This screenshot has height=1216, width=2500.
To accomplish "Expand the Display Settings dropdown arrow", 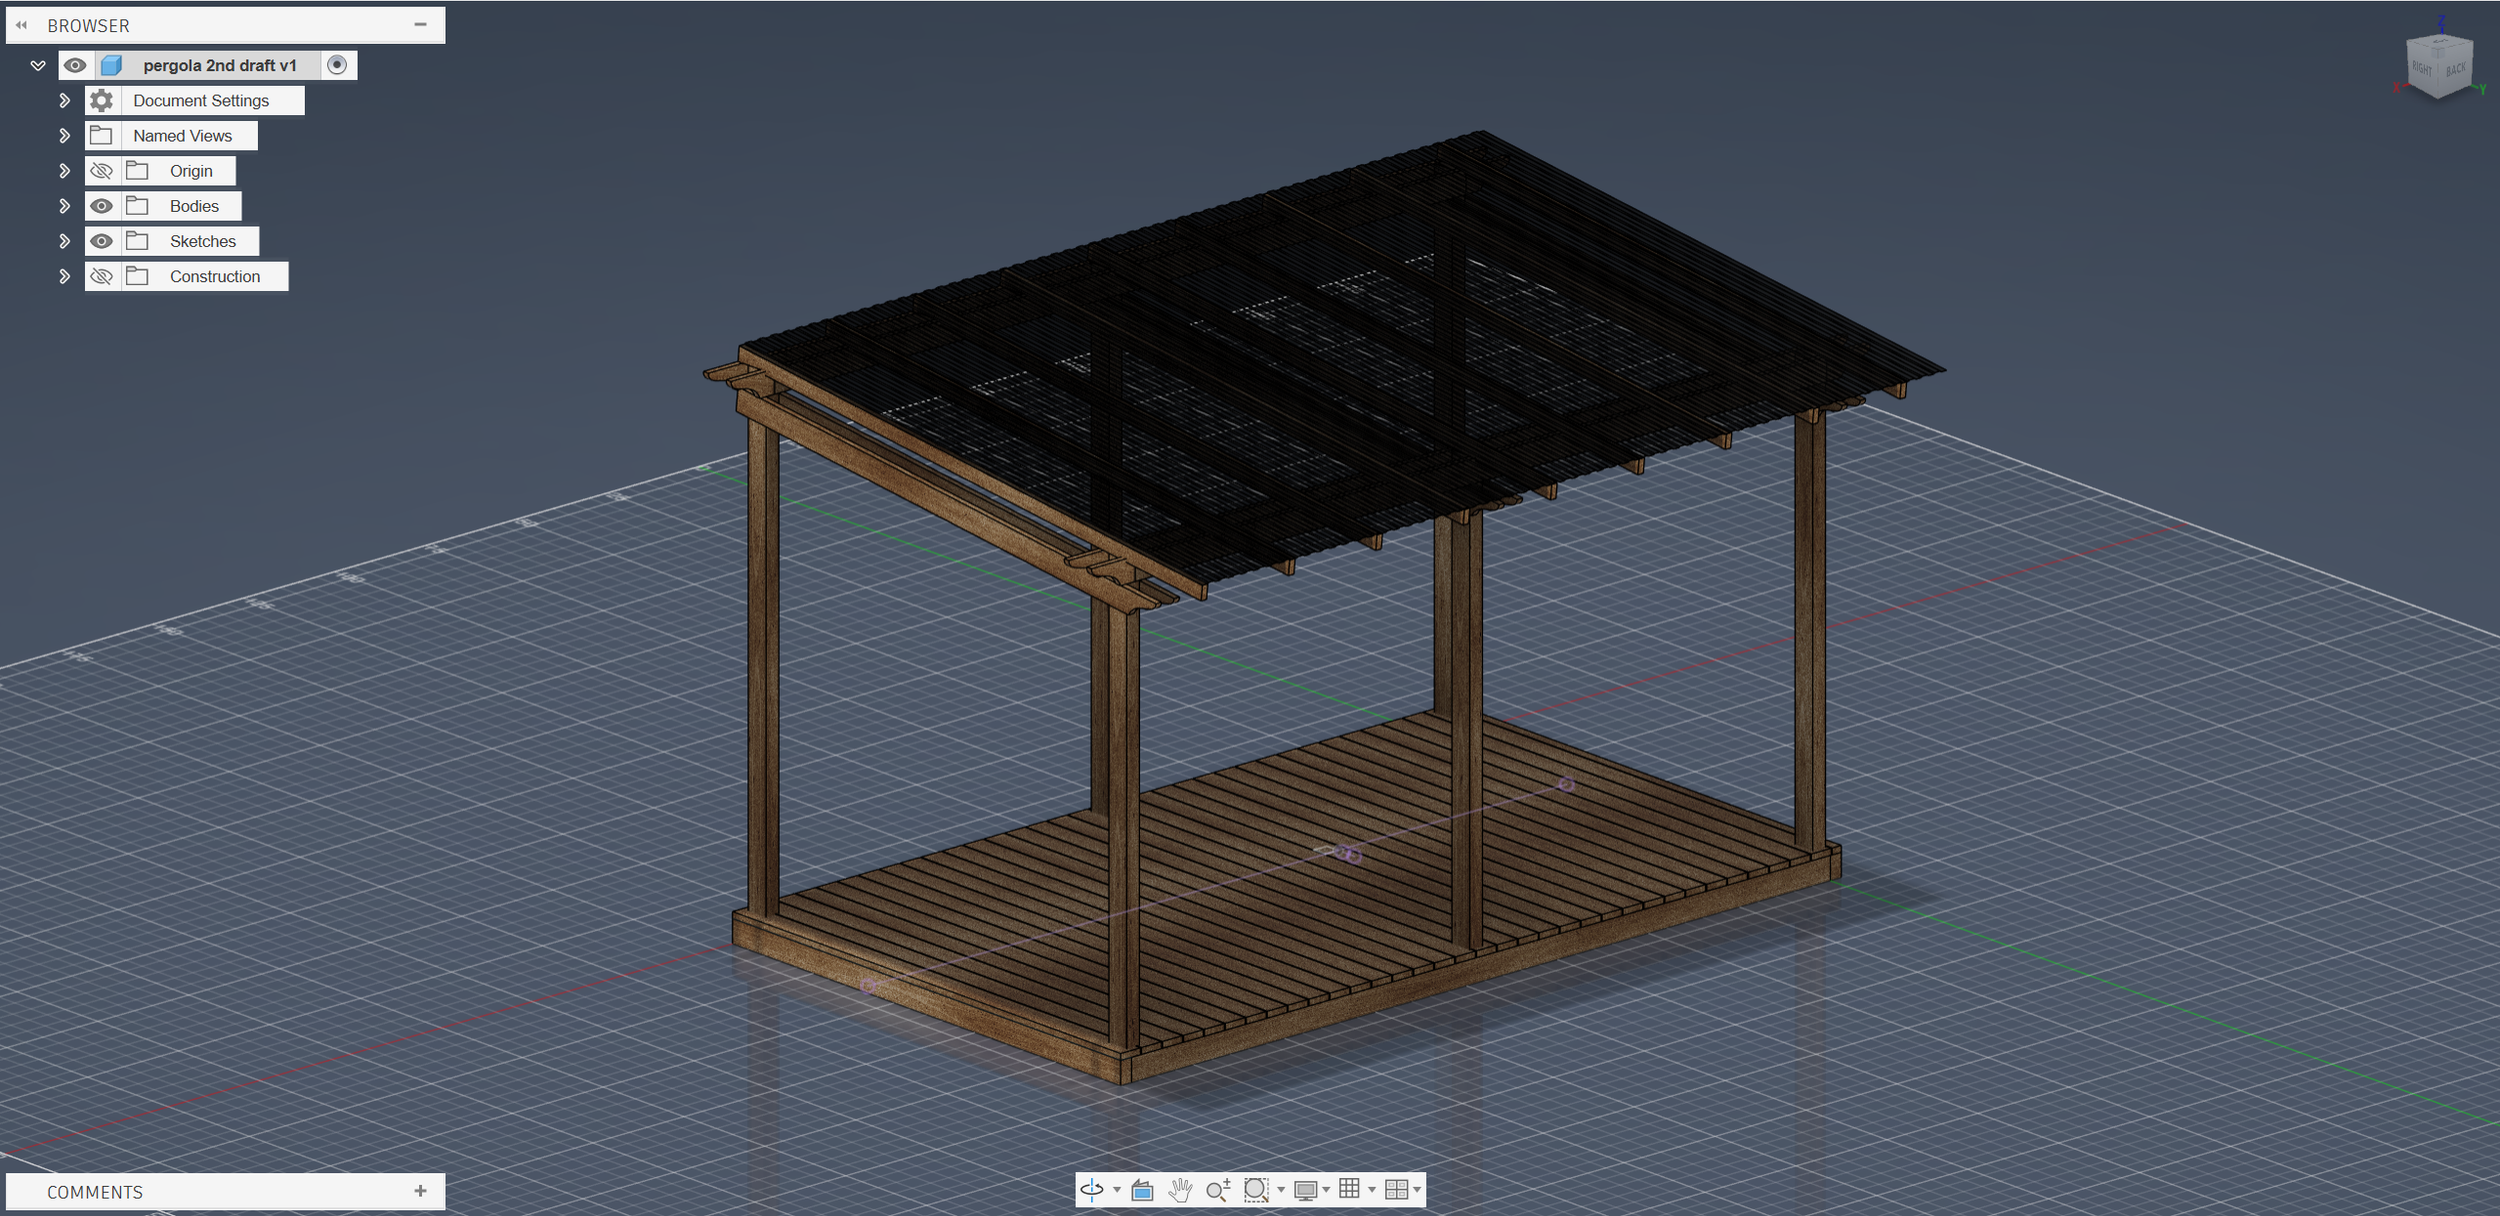I will pyautogui.click(x=1326, y=1190).
